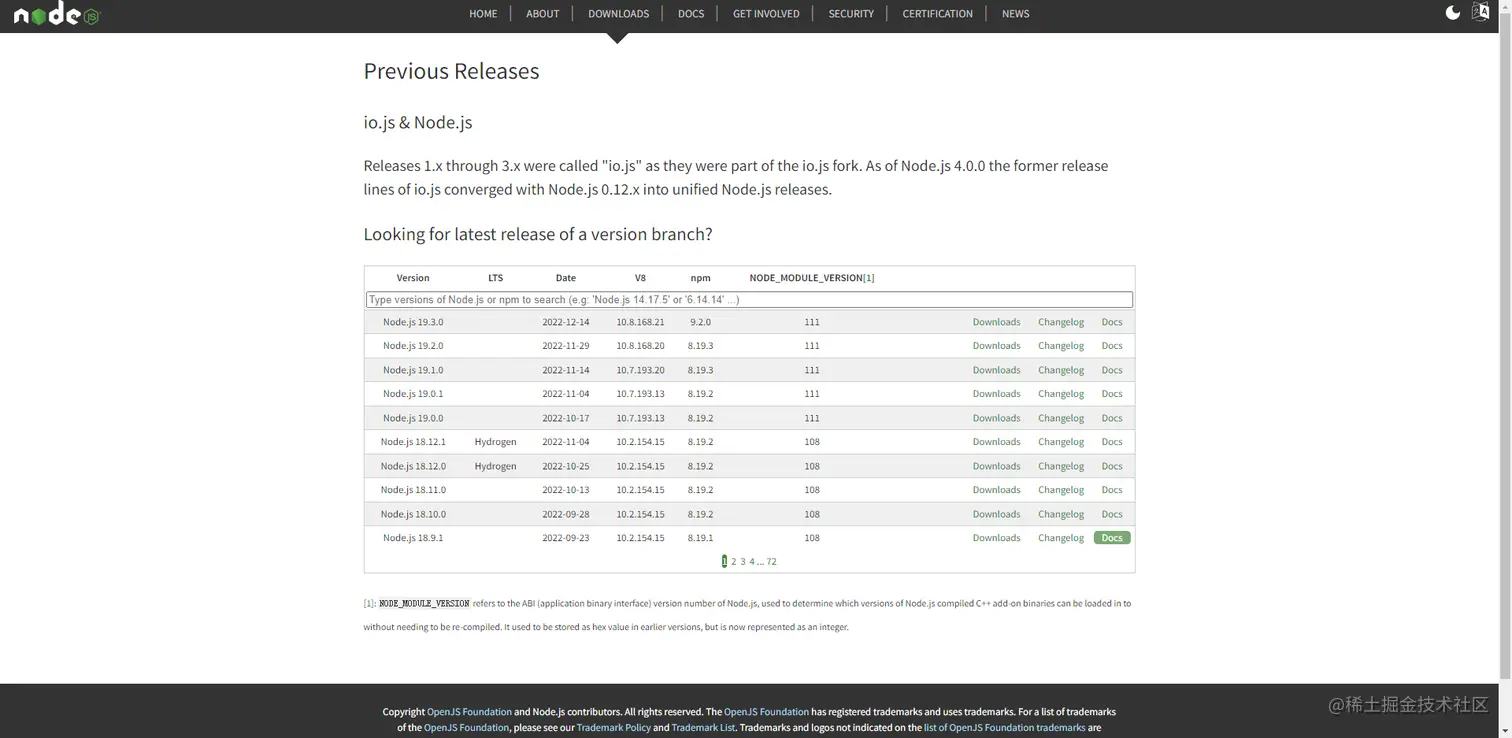View Changelog for Node.js 18.9.1
The height and width of the screenshot is (738, 1512).
point(1061,538)
